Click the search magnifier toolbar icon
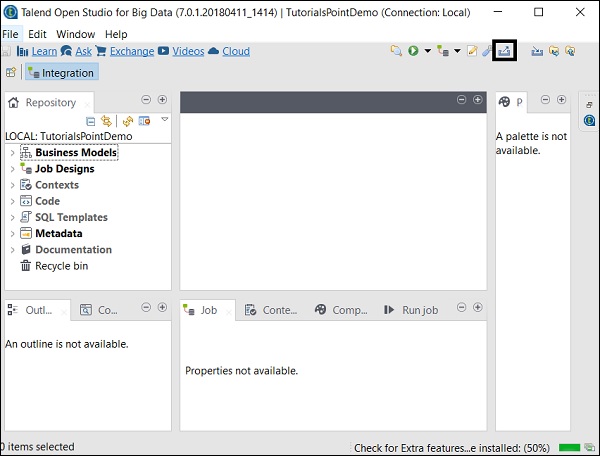 click(396, 51)
